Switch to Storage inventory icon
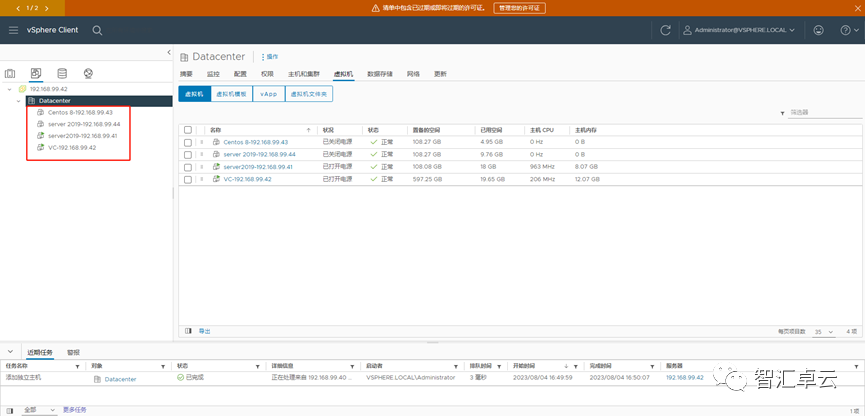Image resolution: width=865 pixels, height=416 pixels. [x=62, y=73]
